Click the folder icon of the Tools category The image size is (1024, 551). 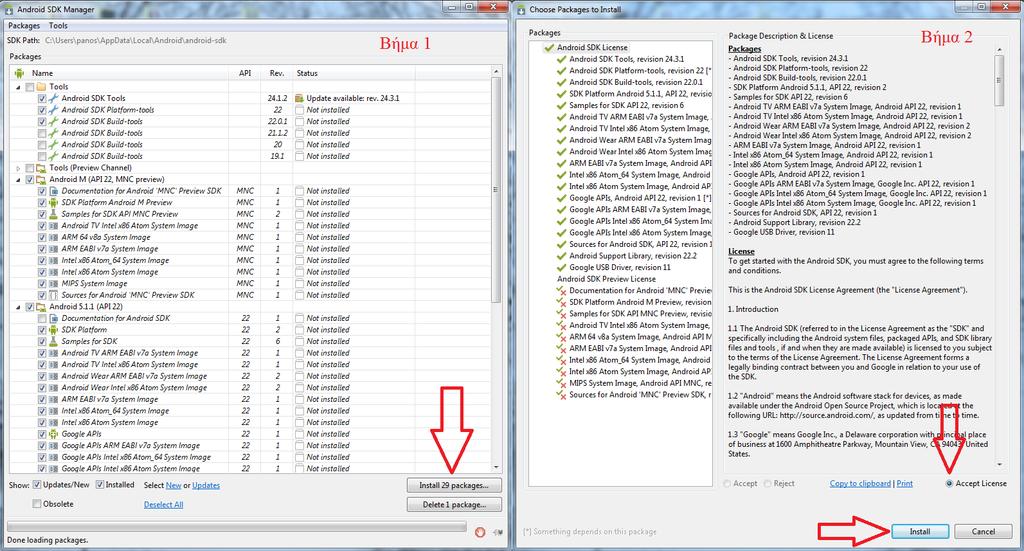(x=41, y=86)
